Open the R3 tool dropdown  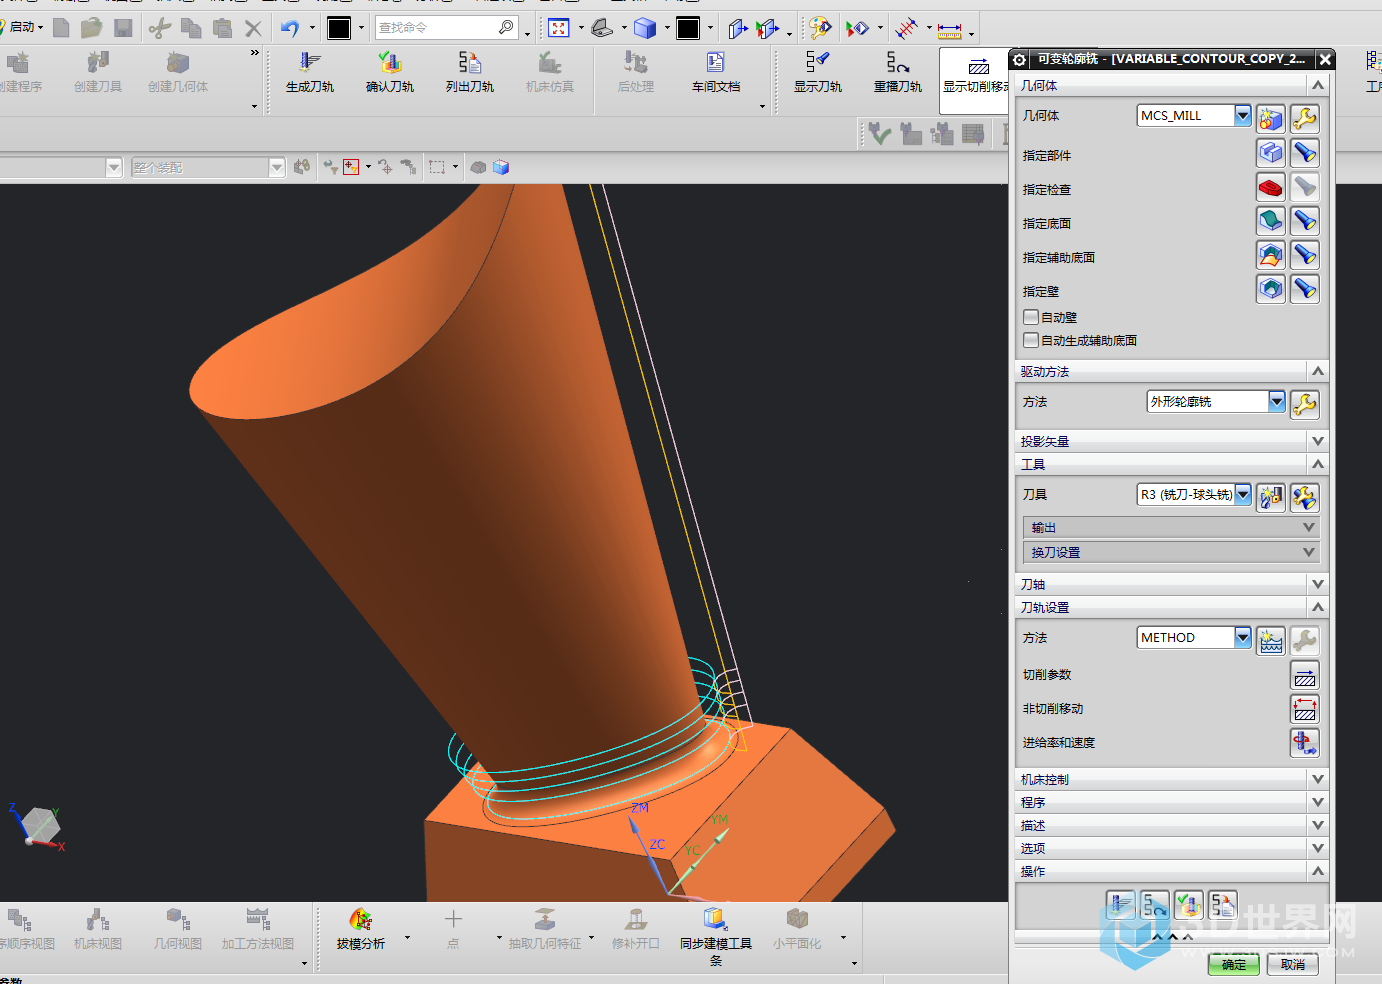(x=1243, y=494)
